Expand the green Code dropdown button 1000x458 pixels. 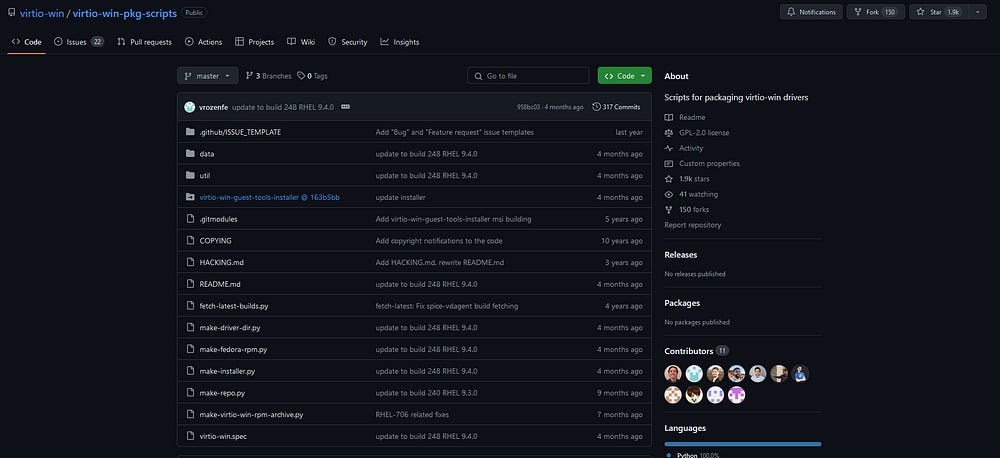(x=624, y=75)
